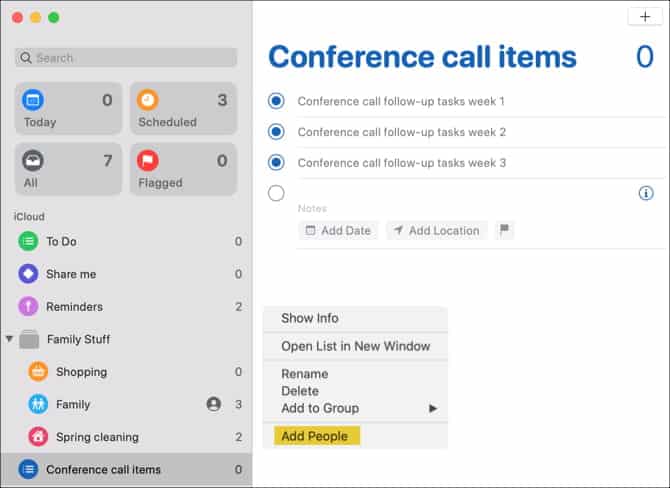Click Open List in New Window

[x=355, y=346]
